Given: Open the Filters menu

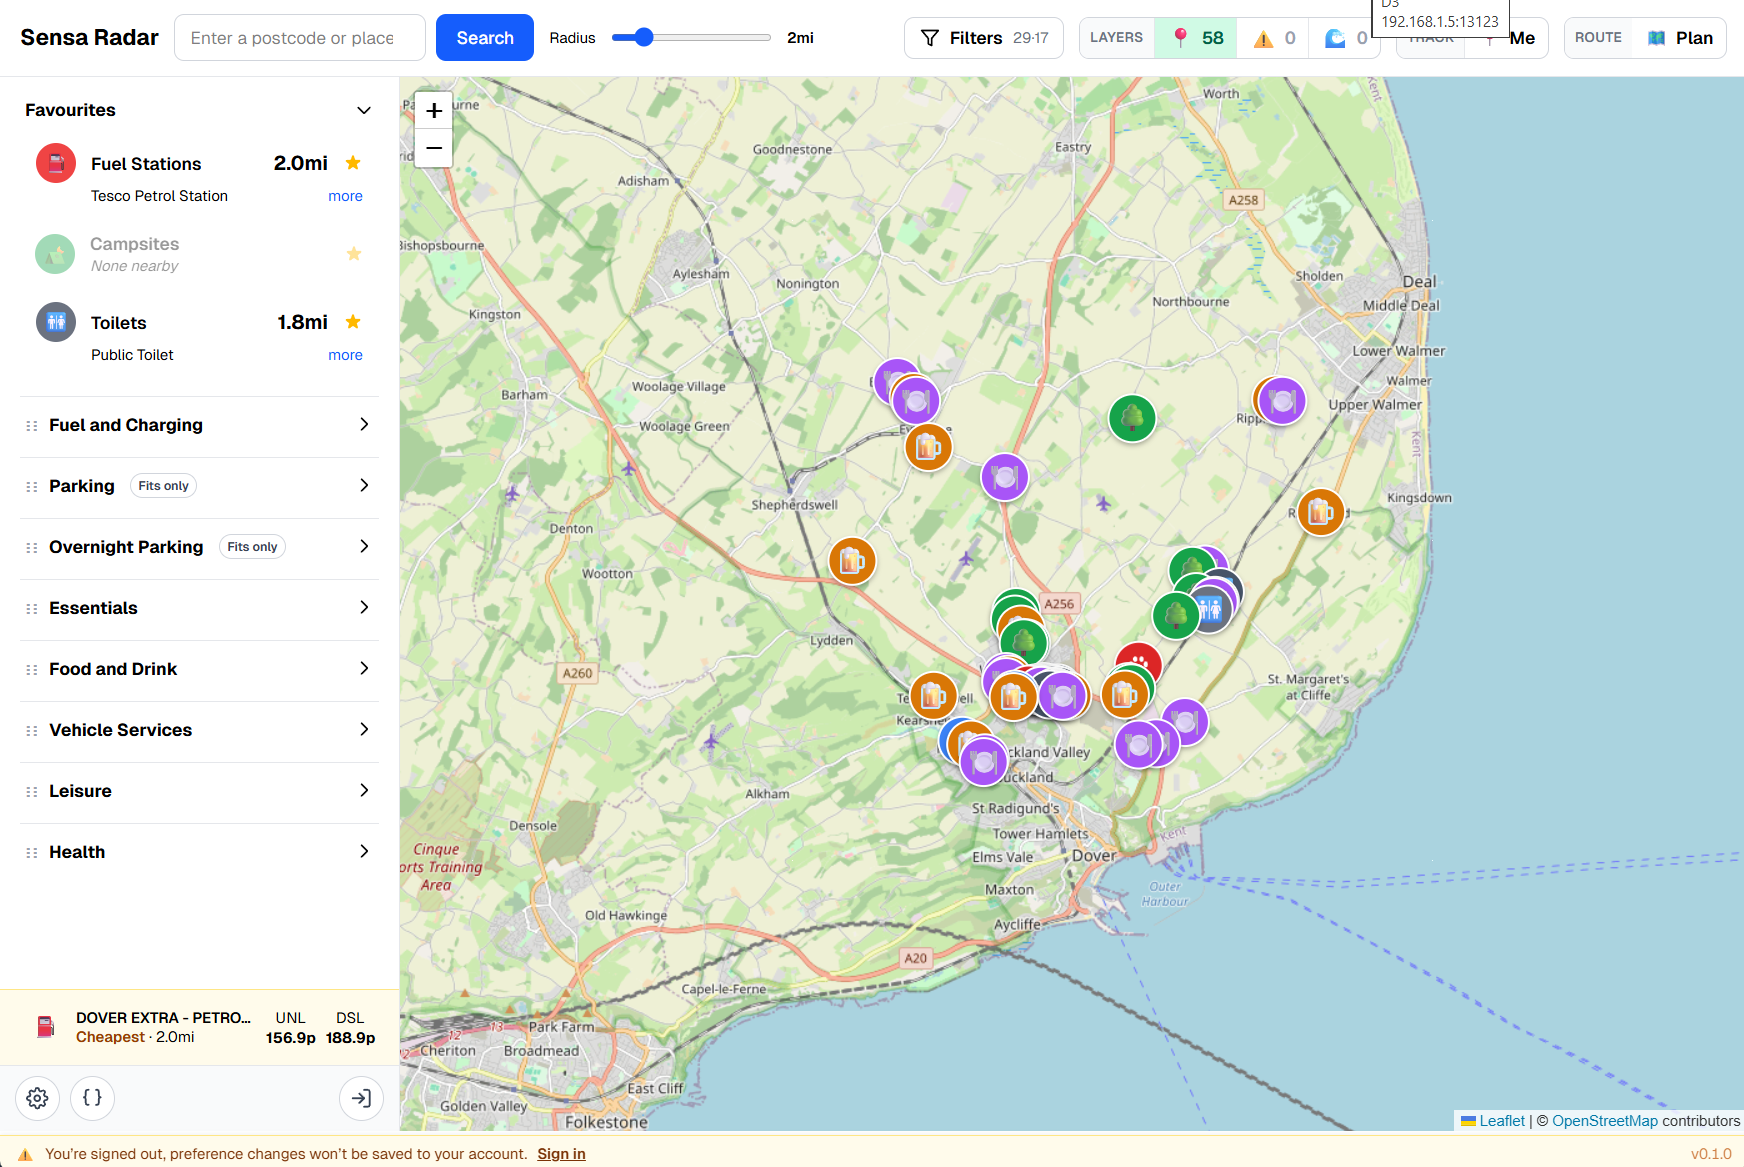Looking at the screenshot, I should (983, 38).
